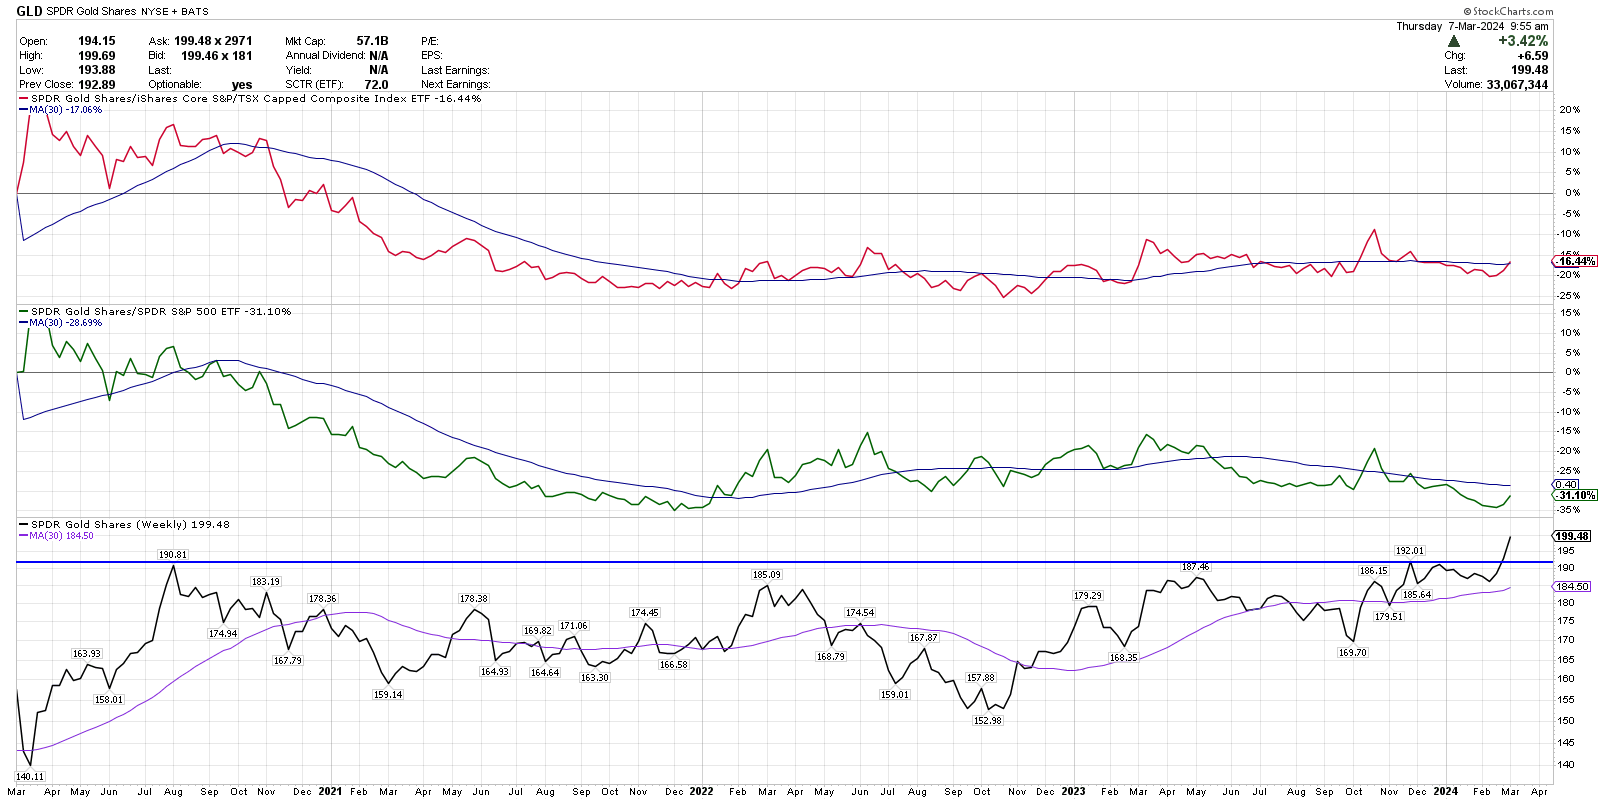Click the -31.10% value tag on right axis
This screenshot has height=801, width=1601.
1576,495
